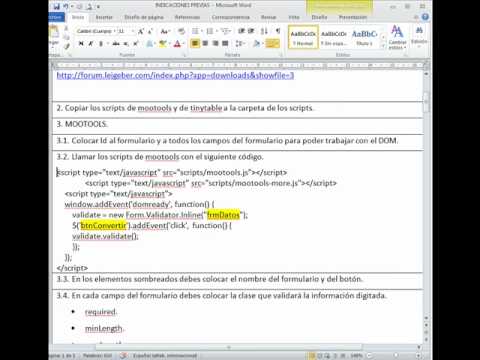Toggle bold (N) formatting
Screen dimensions: 480x360
click(x=81, y=43)
